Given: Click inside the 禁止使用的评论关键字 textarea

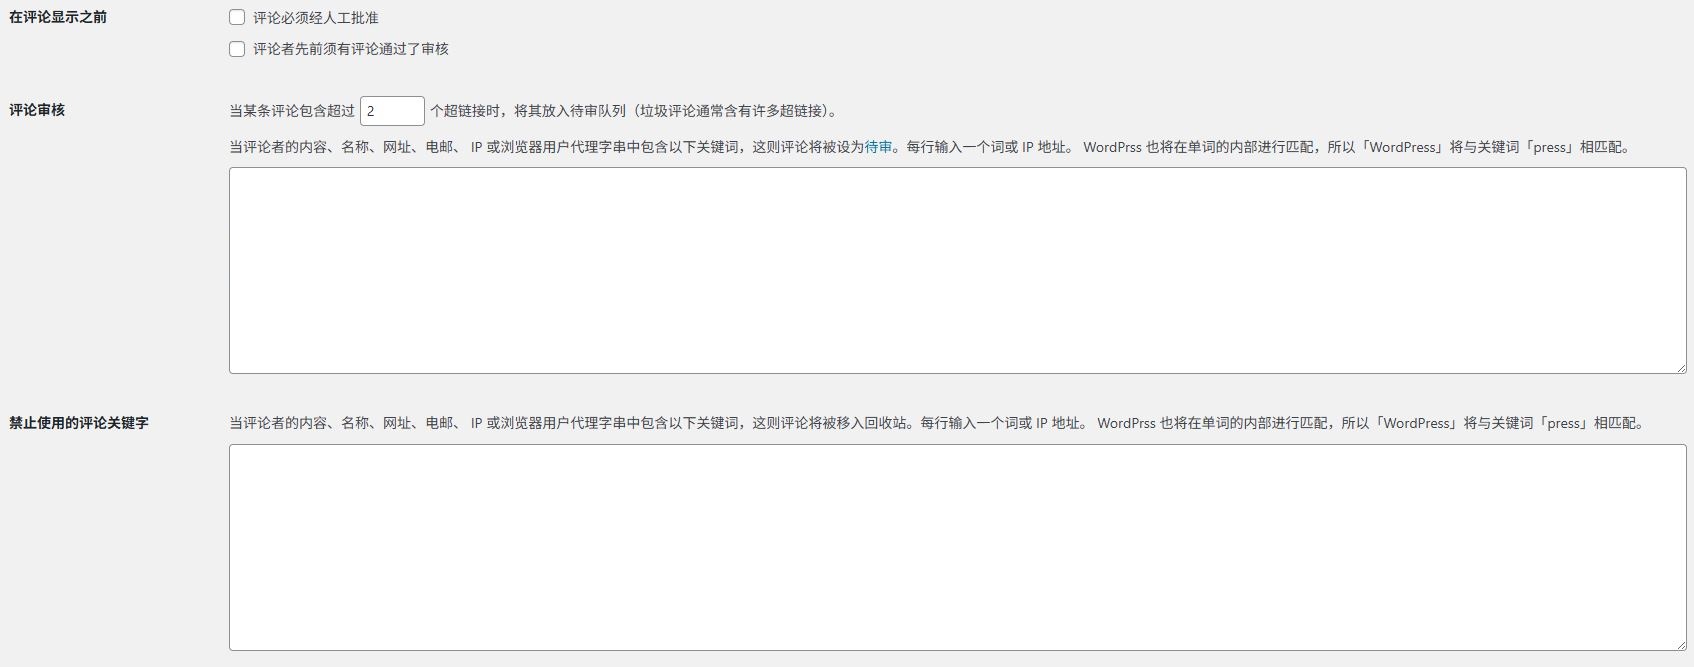Looking at the screenshot, I should [x=957, y=547].
